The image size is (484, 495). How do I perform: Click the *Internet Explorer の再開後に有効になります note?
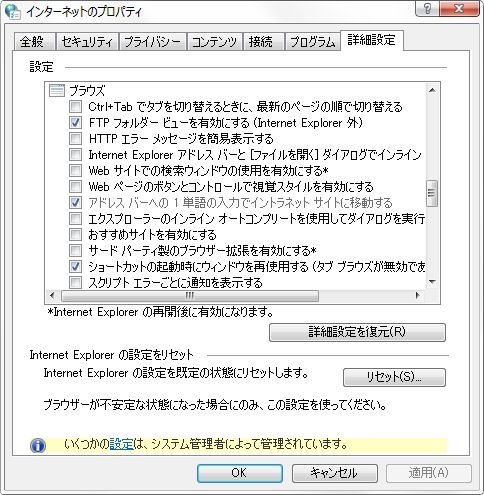point(161,312)
